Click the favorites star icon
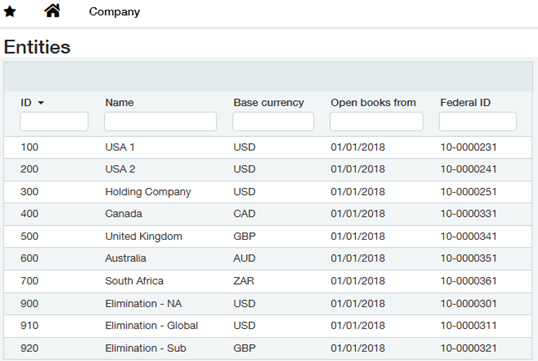 click(10, 12)
